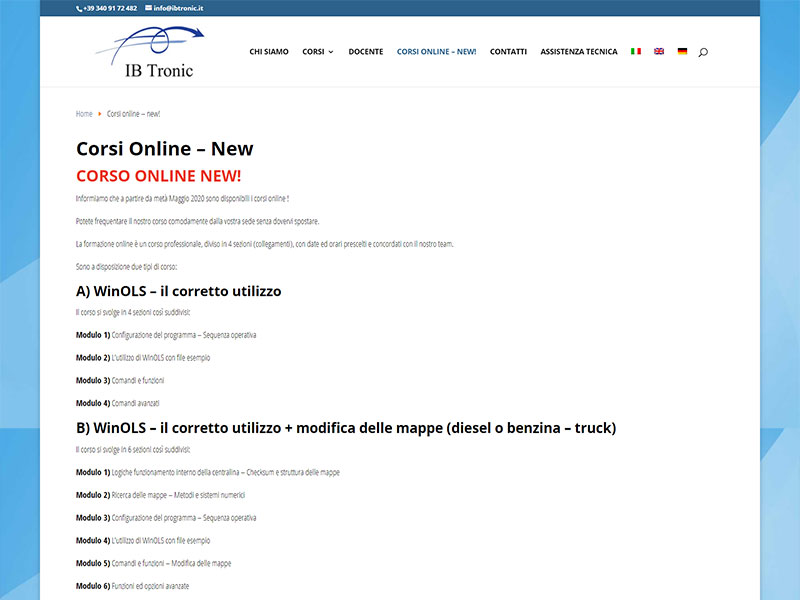This screenshot has height=600, width=800.
Task: Switch site language to Italian flag
Action: 636,52
